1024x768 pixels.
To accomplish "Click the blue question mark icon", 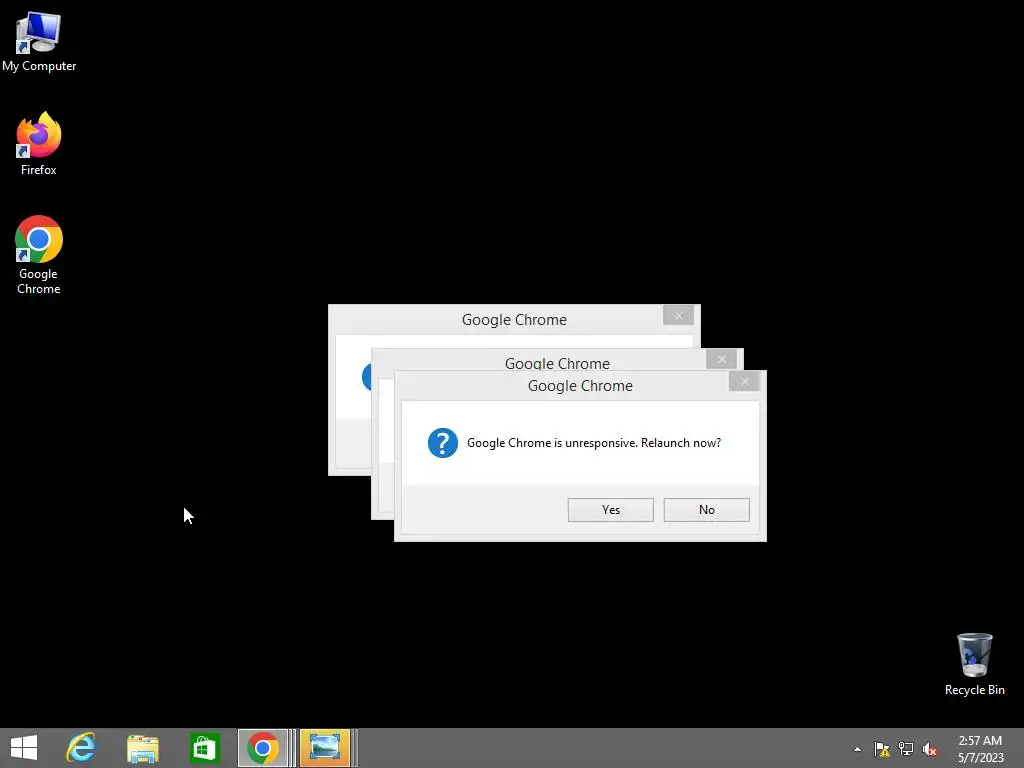I will click(x=443, y=443).
